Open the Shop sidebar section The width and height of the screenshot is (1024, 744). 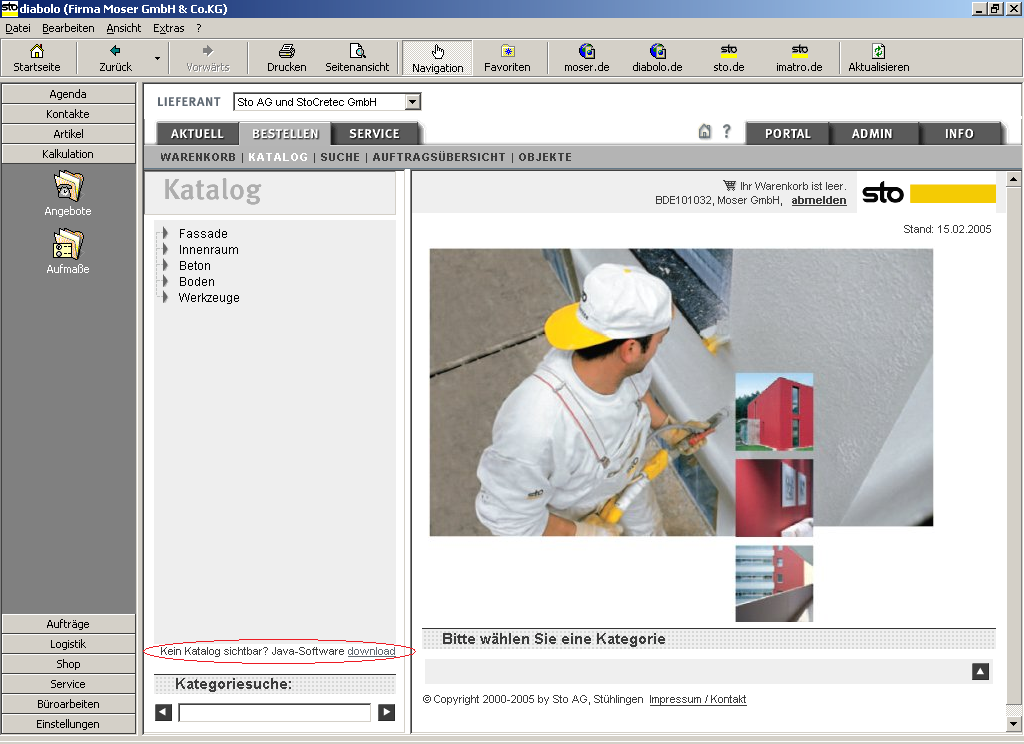pos(68,664)
